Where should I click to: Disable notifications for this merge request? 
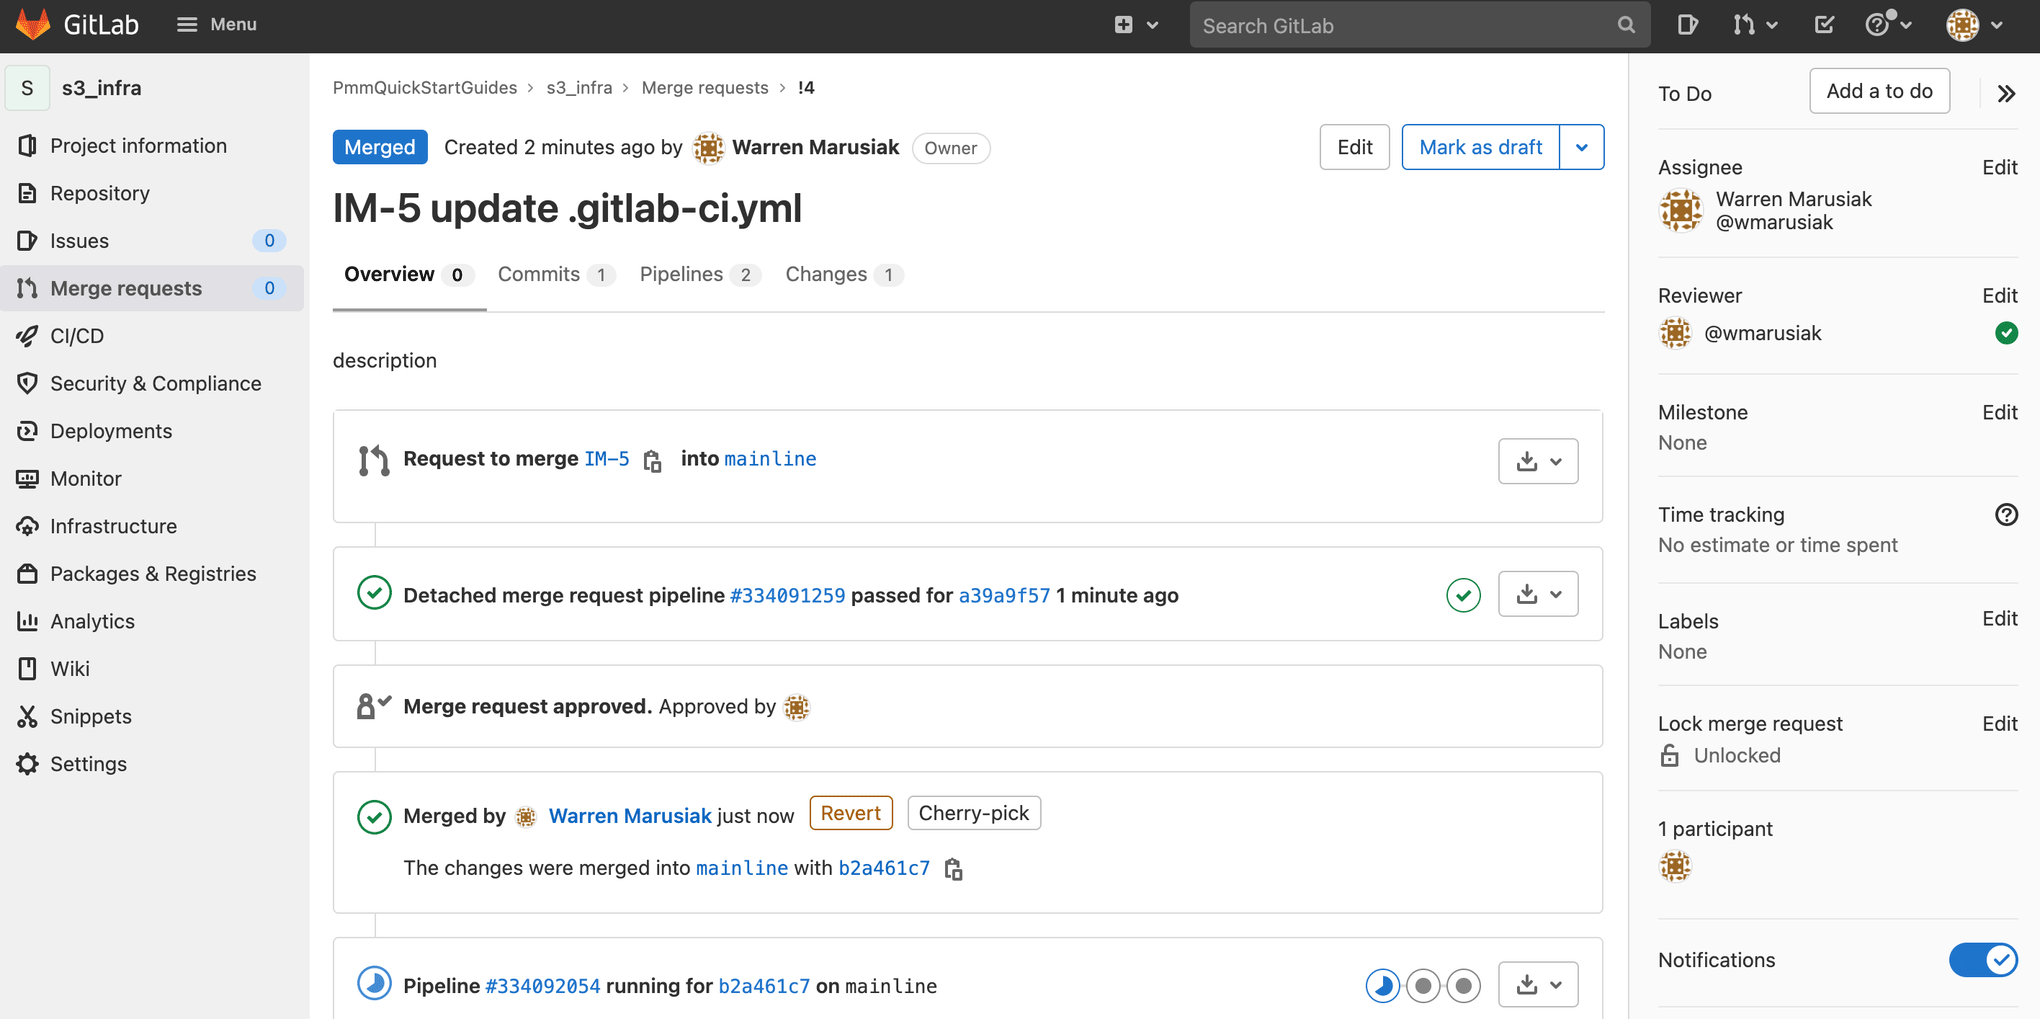point(1984,960)
